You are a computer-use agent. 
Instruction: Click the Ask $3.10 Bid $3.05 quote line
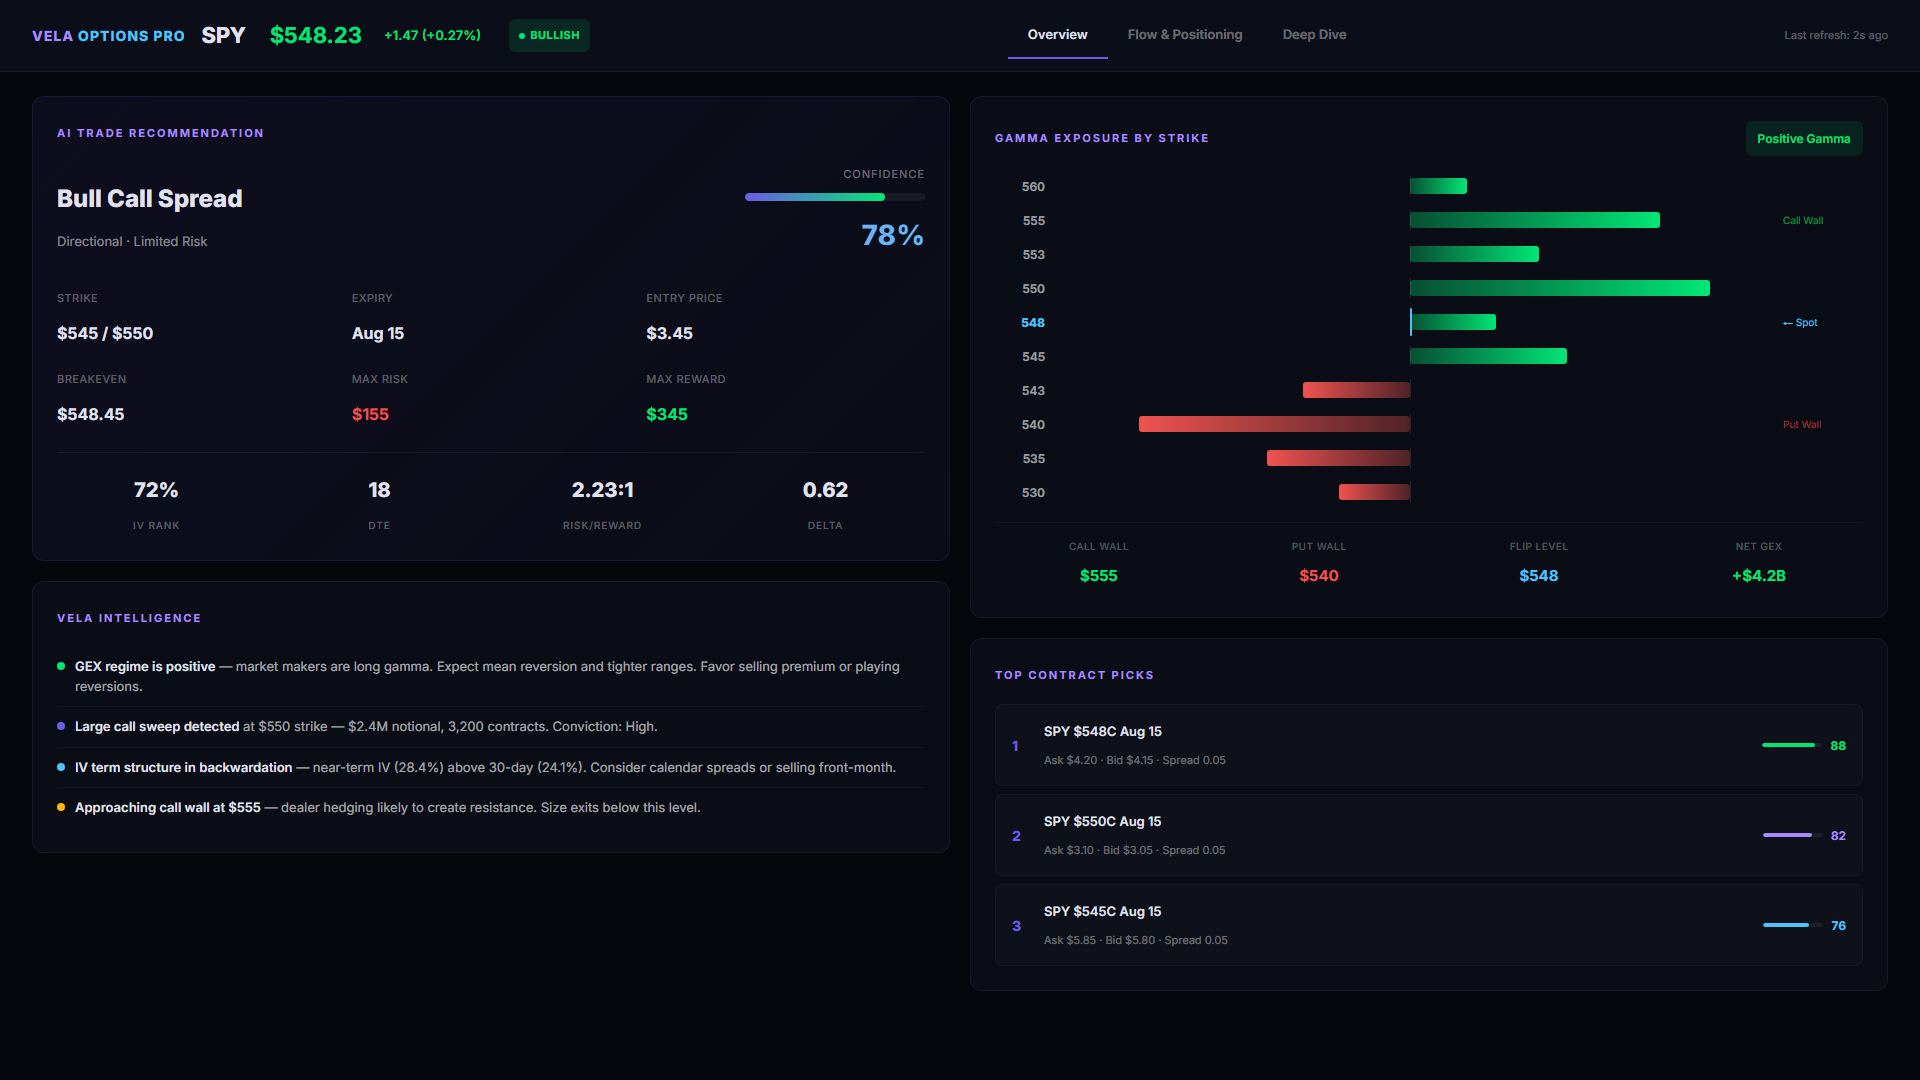[1134, 850]
